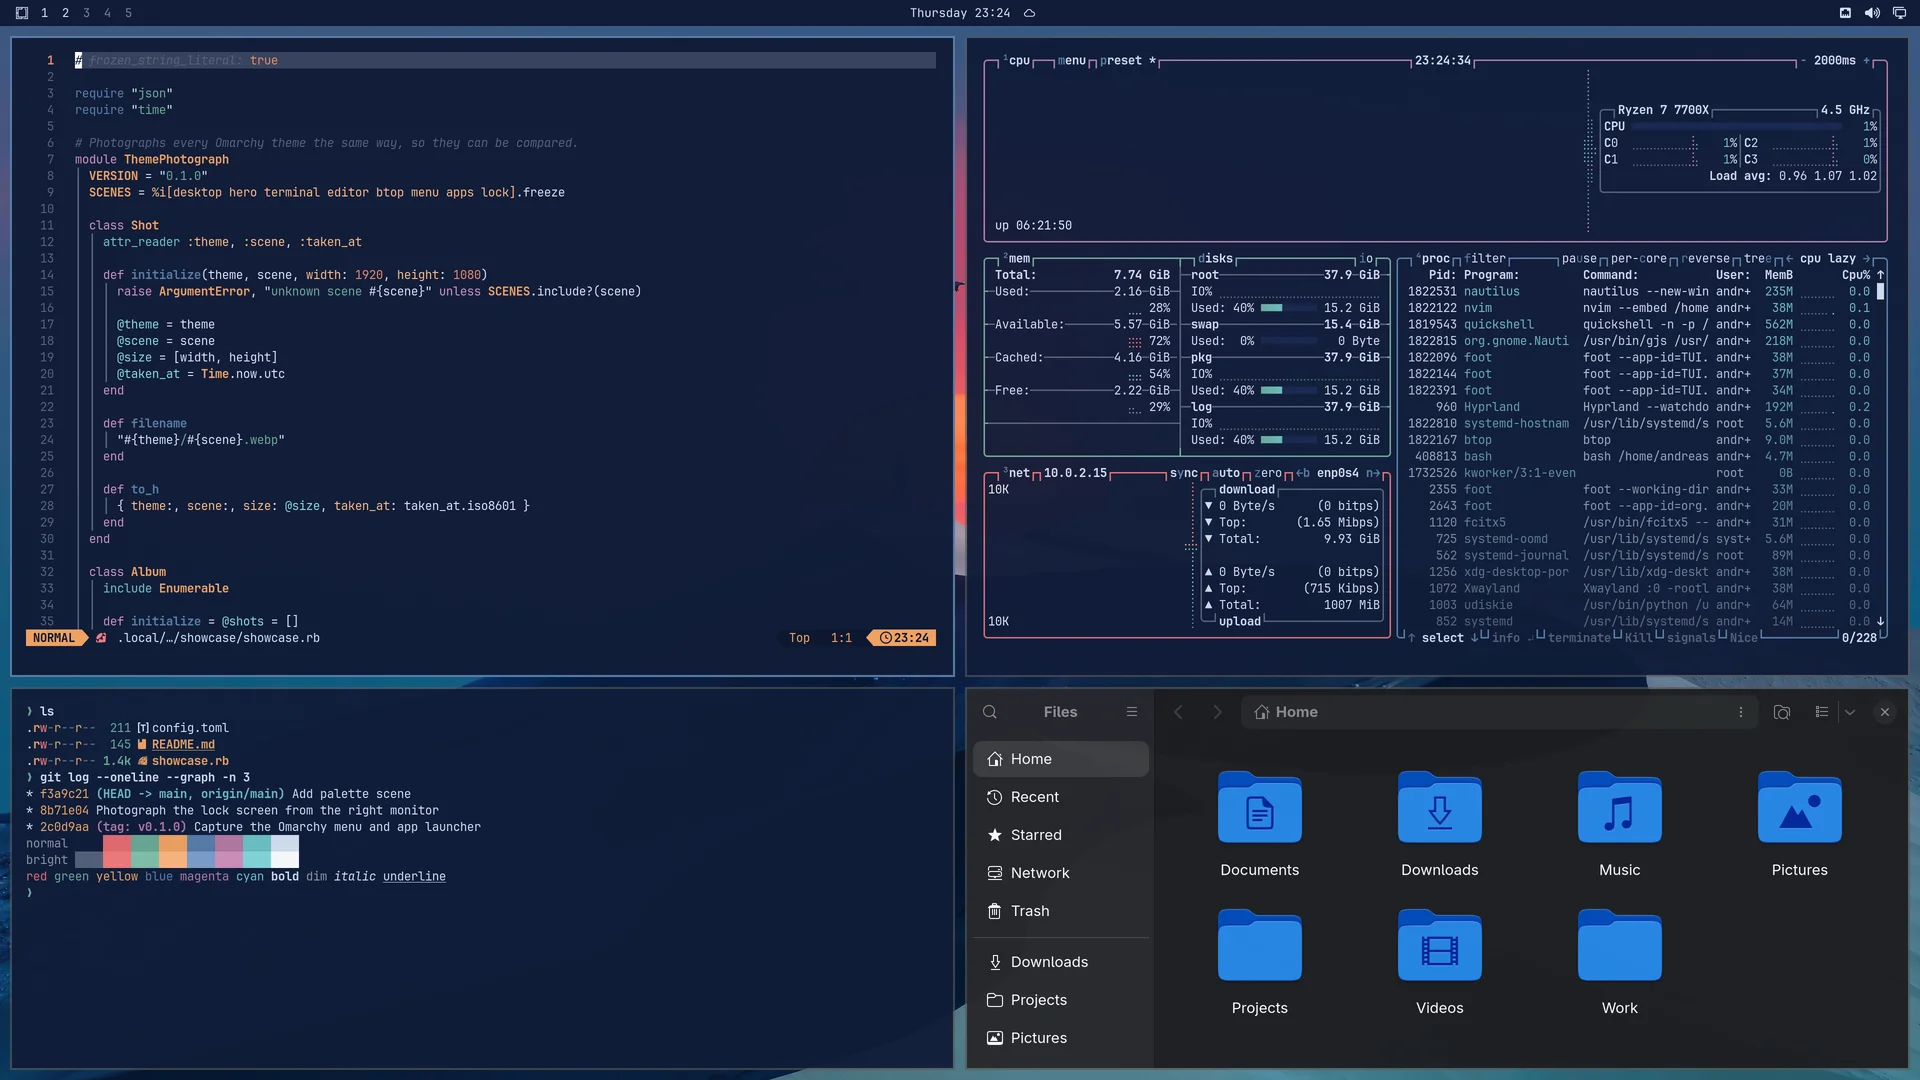Screen dimensions: 1920x1080
Task: Toggle btop proc filter
Action: (1485, 259)
